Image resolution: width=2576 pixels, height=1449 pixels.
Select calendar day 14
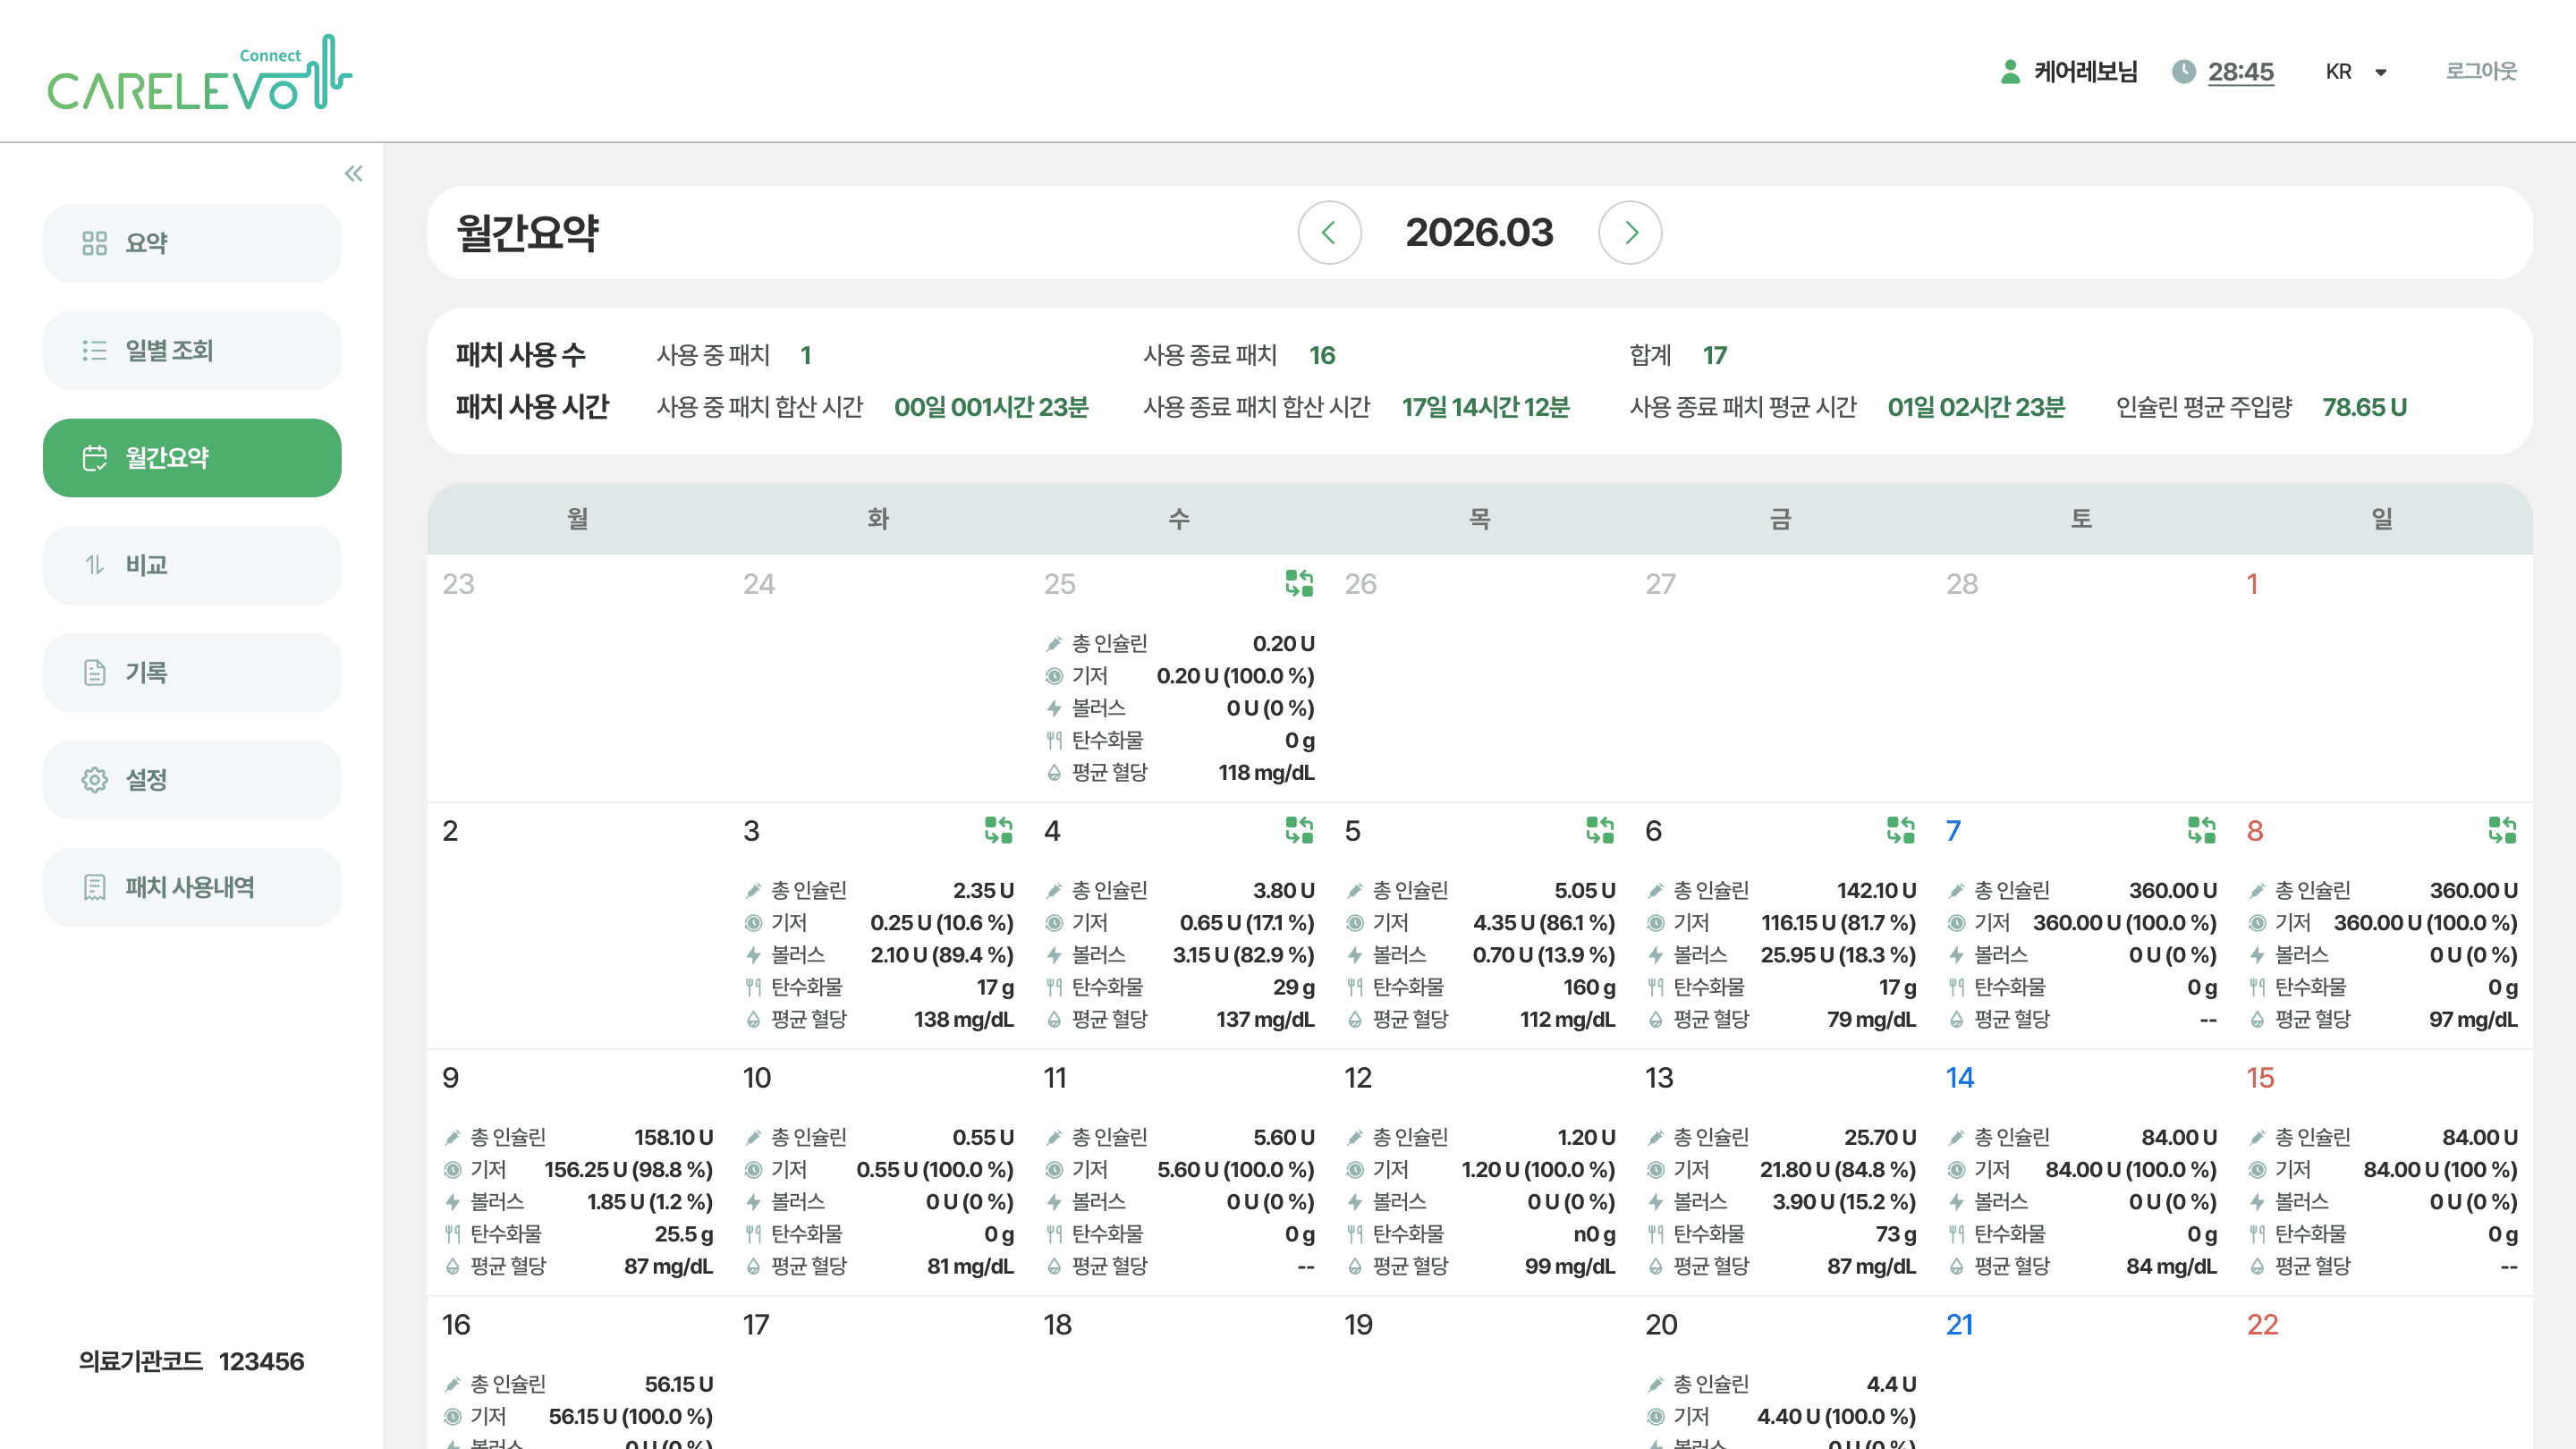[1960, 1078]
